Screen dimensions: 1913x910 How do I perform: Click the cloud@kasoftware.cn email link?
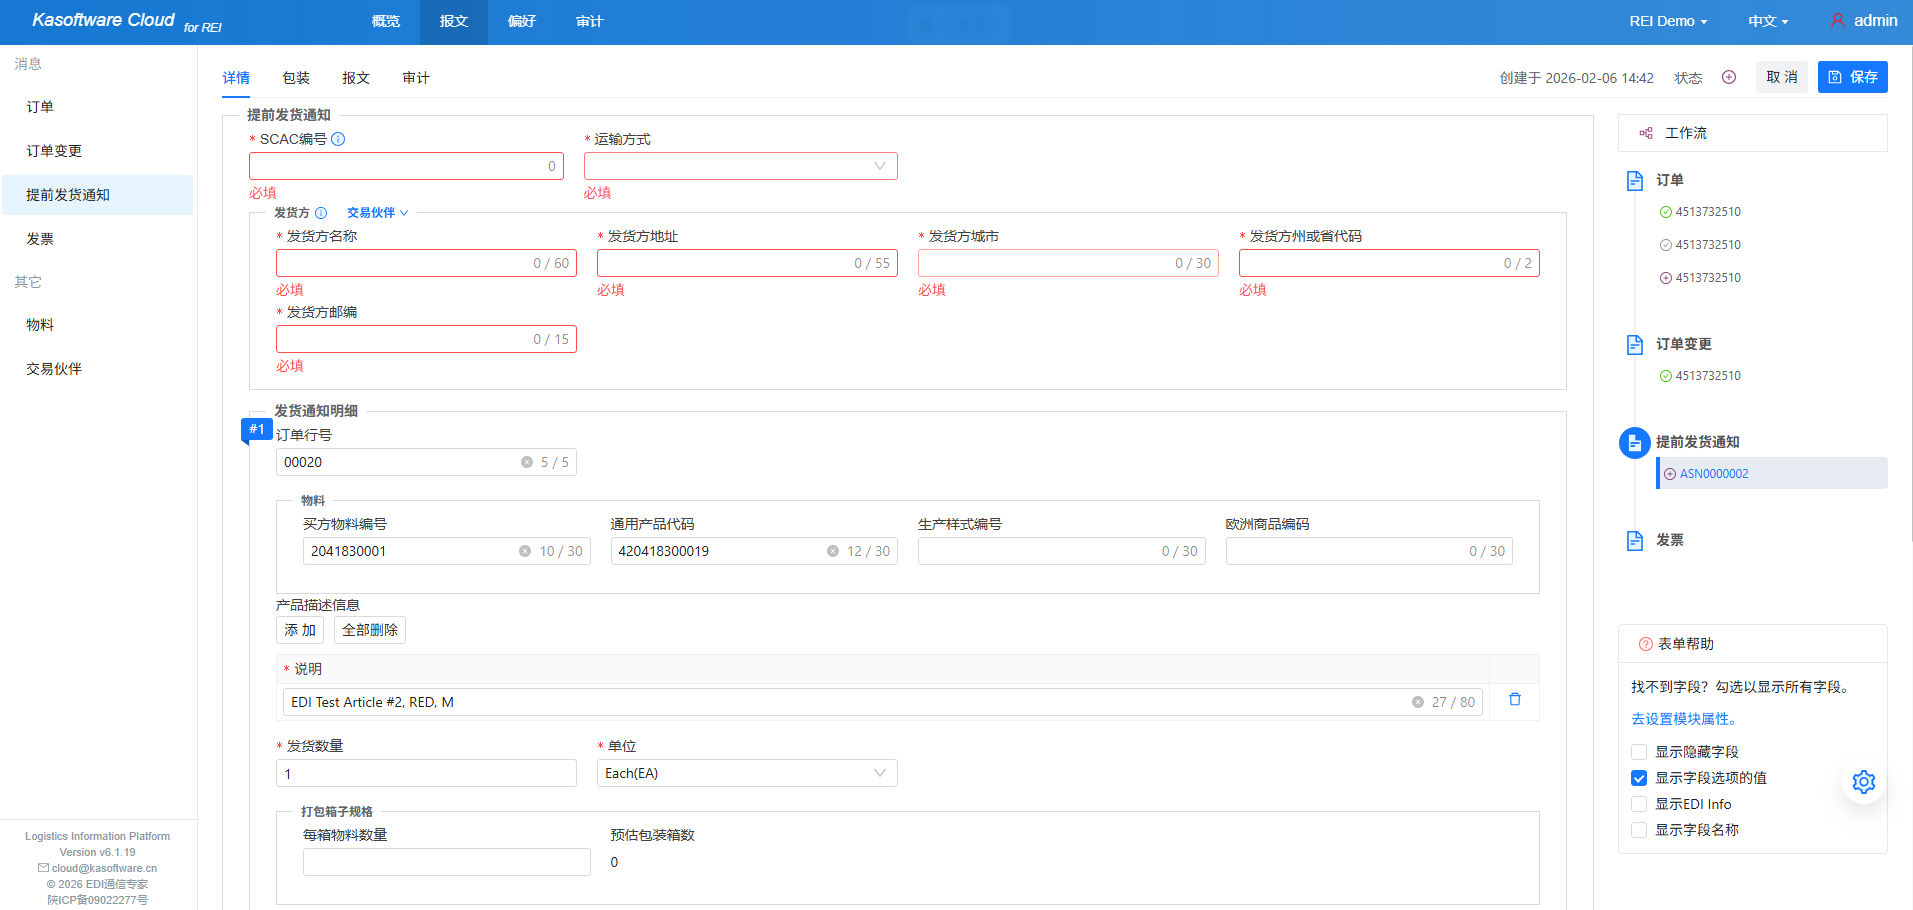tap(104, 868)
